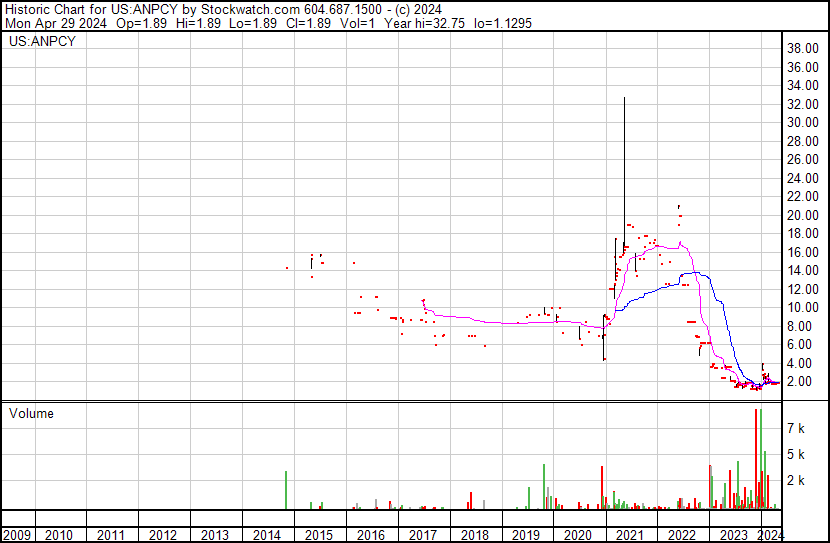The image size is (830, 543).
Task: Click the 26.00 price axis label
Action: tap(803, 159)
